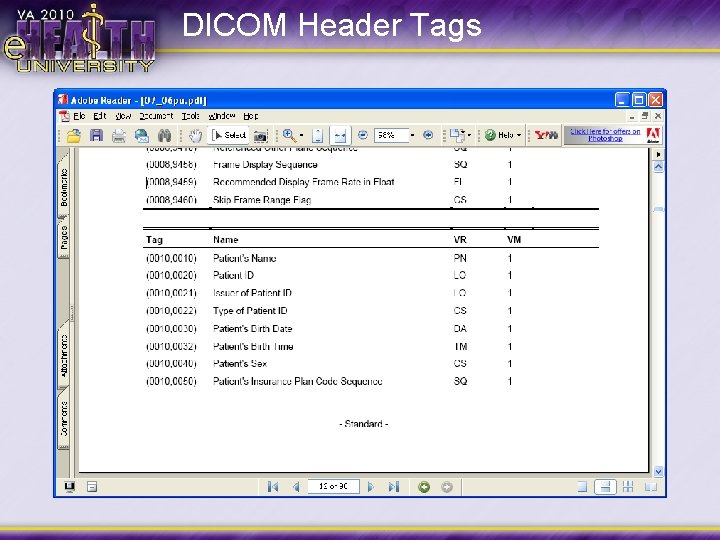Switch to Continuous Facing layout
This screenshot has width=720, height=540.
point(628,487)
